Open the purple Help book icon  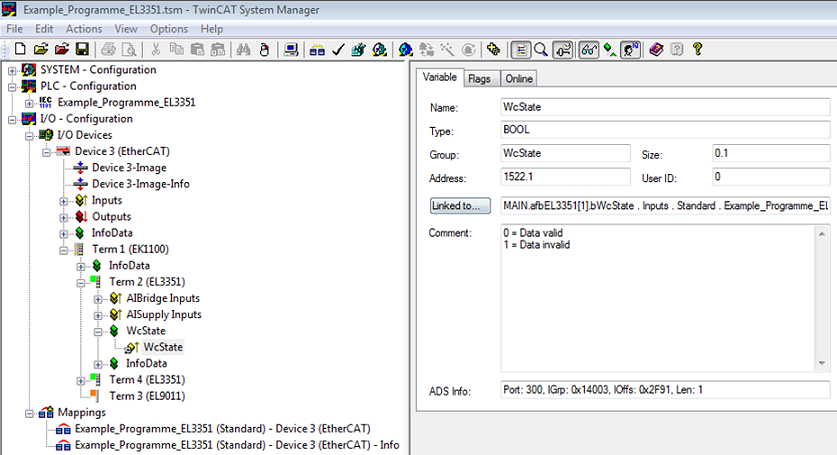pyautogui.click(x=656, y=50)
